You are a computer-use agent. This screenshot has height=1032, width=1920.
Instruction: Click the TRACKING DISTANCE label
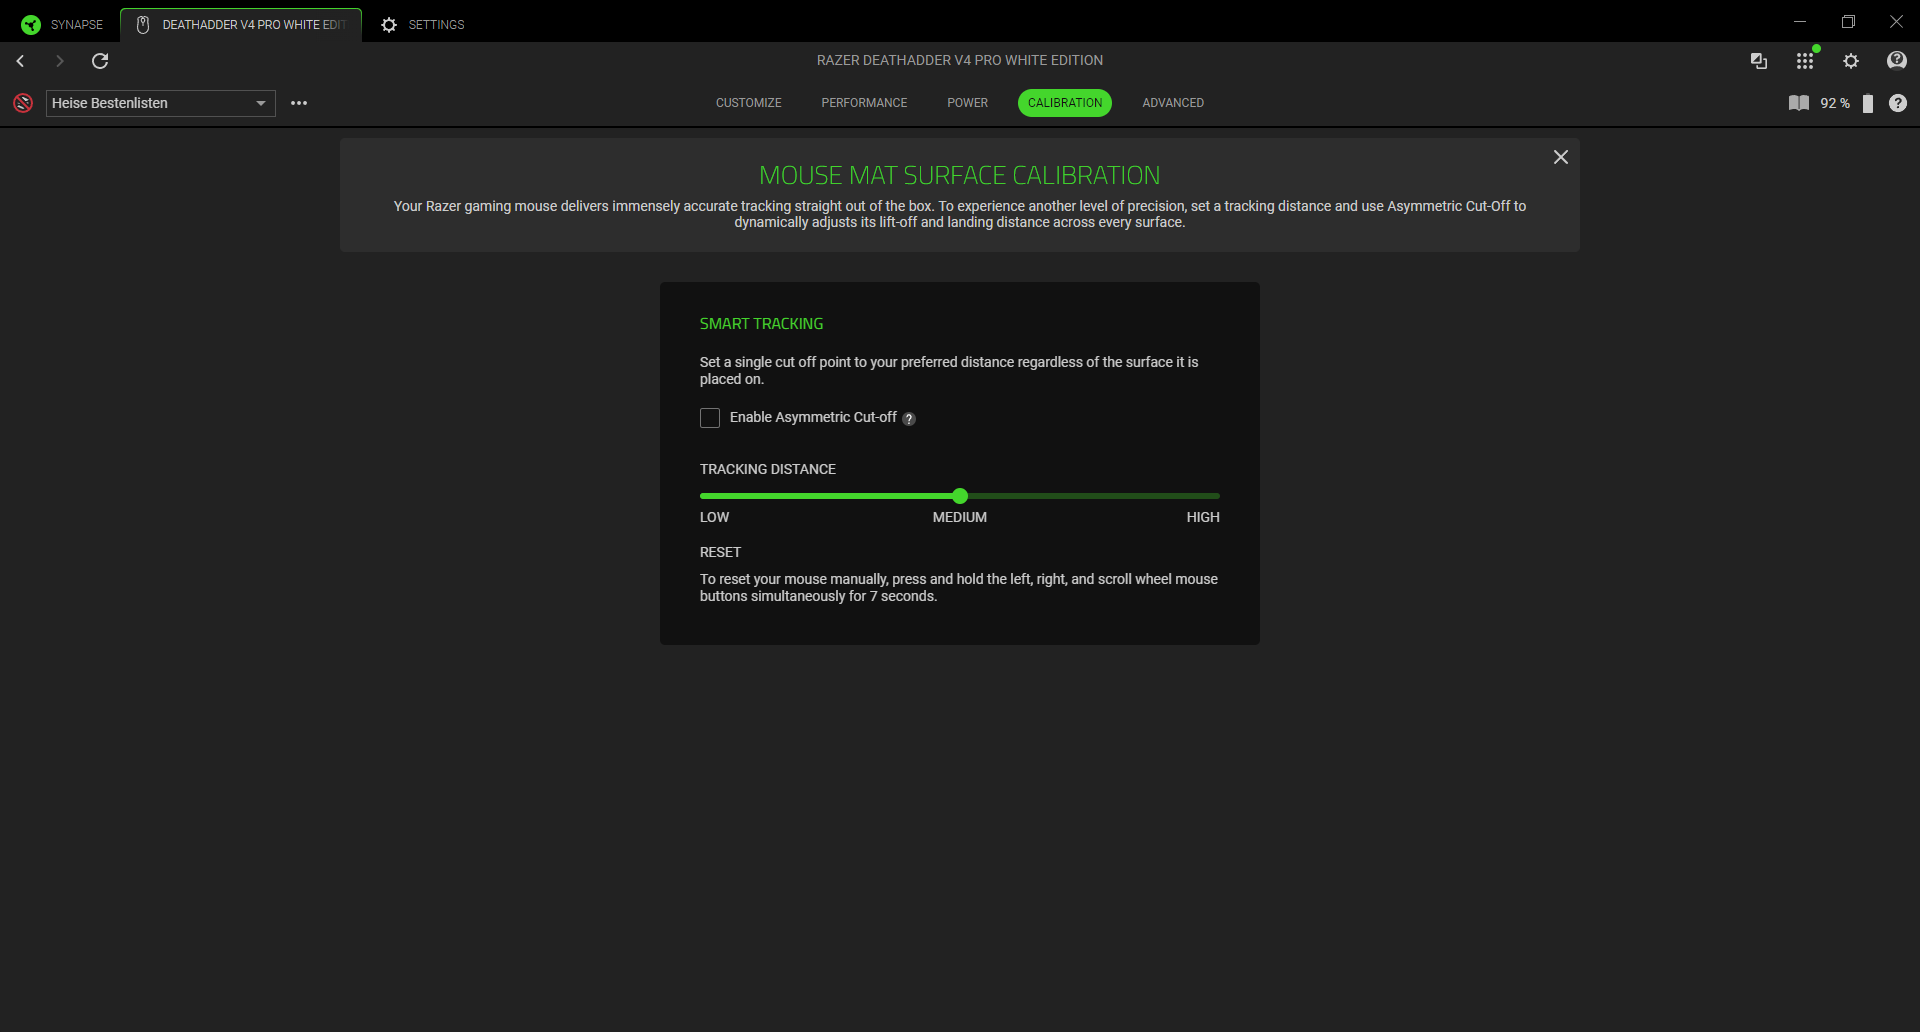click(768, 469)
